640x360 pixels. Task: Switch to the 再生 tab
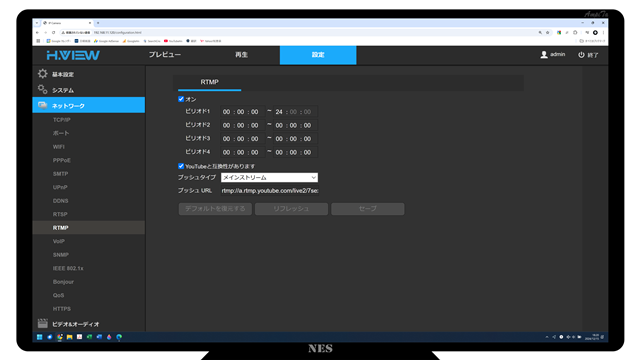(x=241, y=55)
